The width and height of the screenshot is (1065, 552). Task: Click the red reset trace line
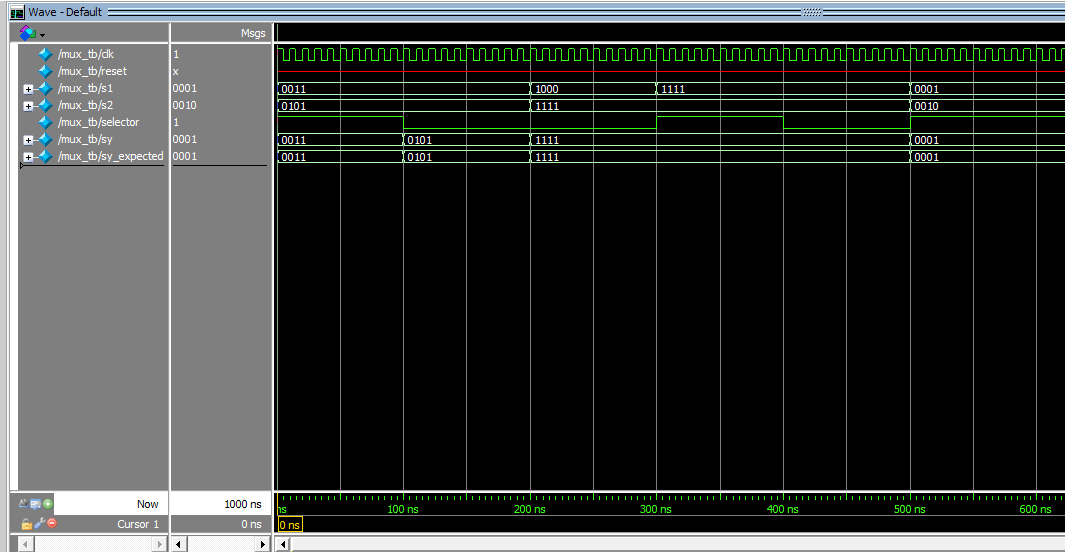point(671,71)
